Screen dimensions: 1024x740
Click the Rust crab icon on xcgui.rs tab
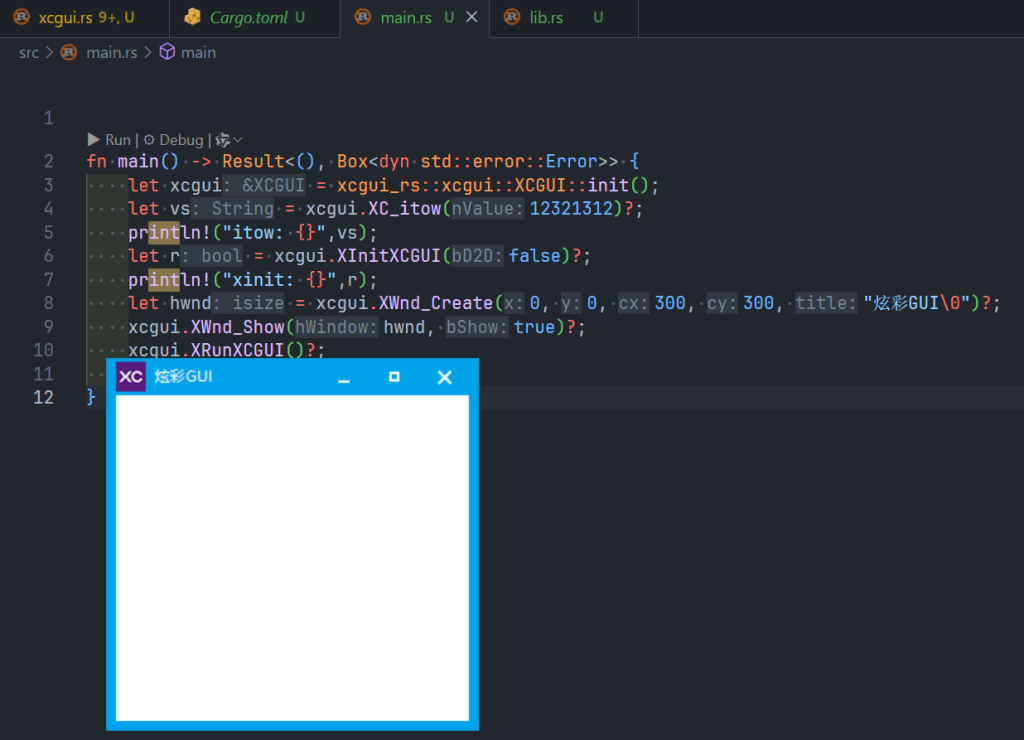(21, 16)
